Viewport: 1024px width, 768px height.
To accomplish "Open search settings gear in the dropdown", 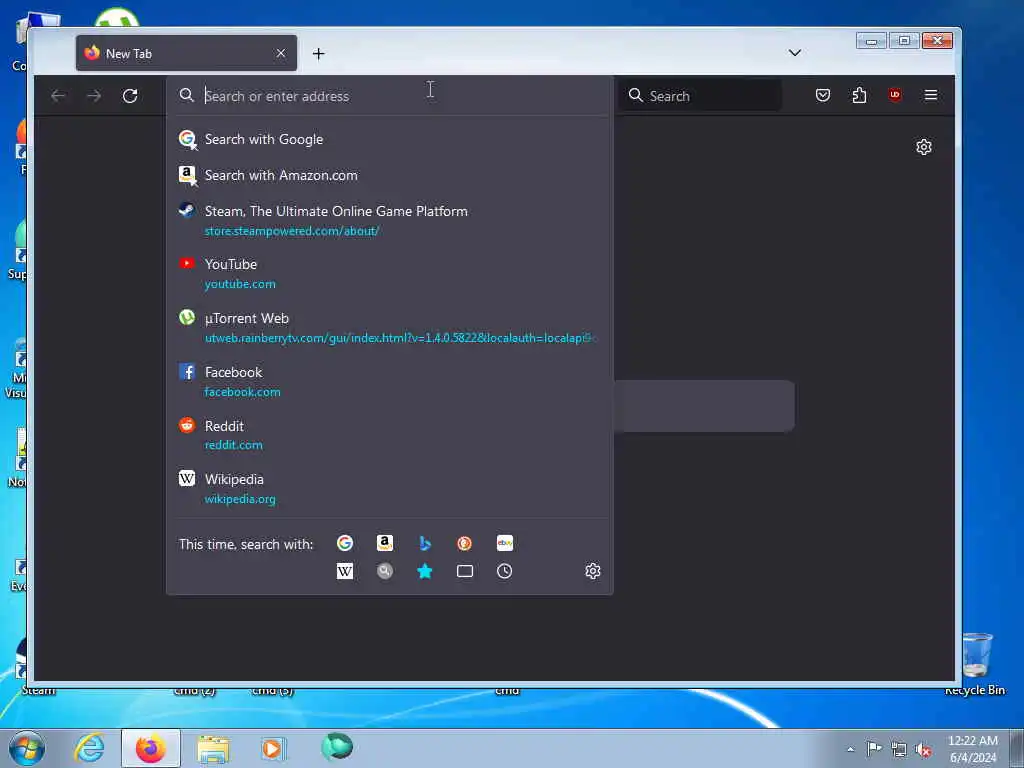I will [x=592, y=571].
